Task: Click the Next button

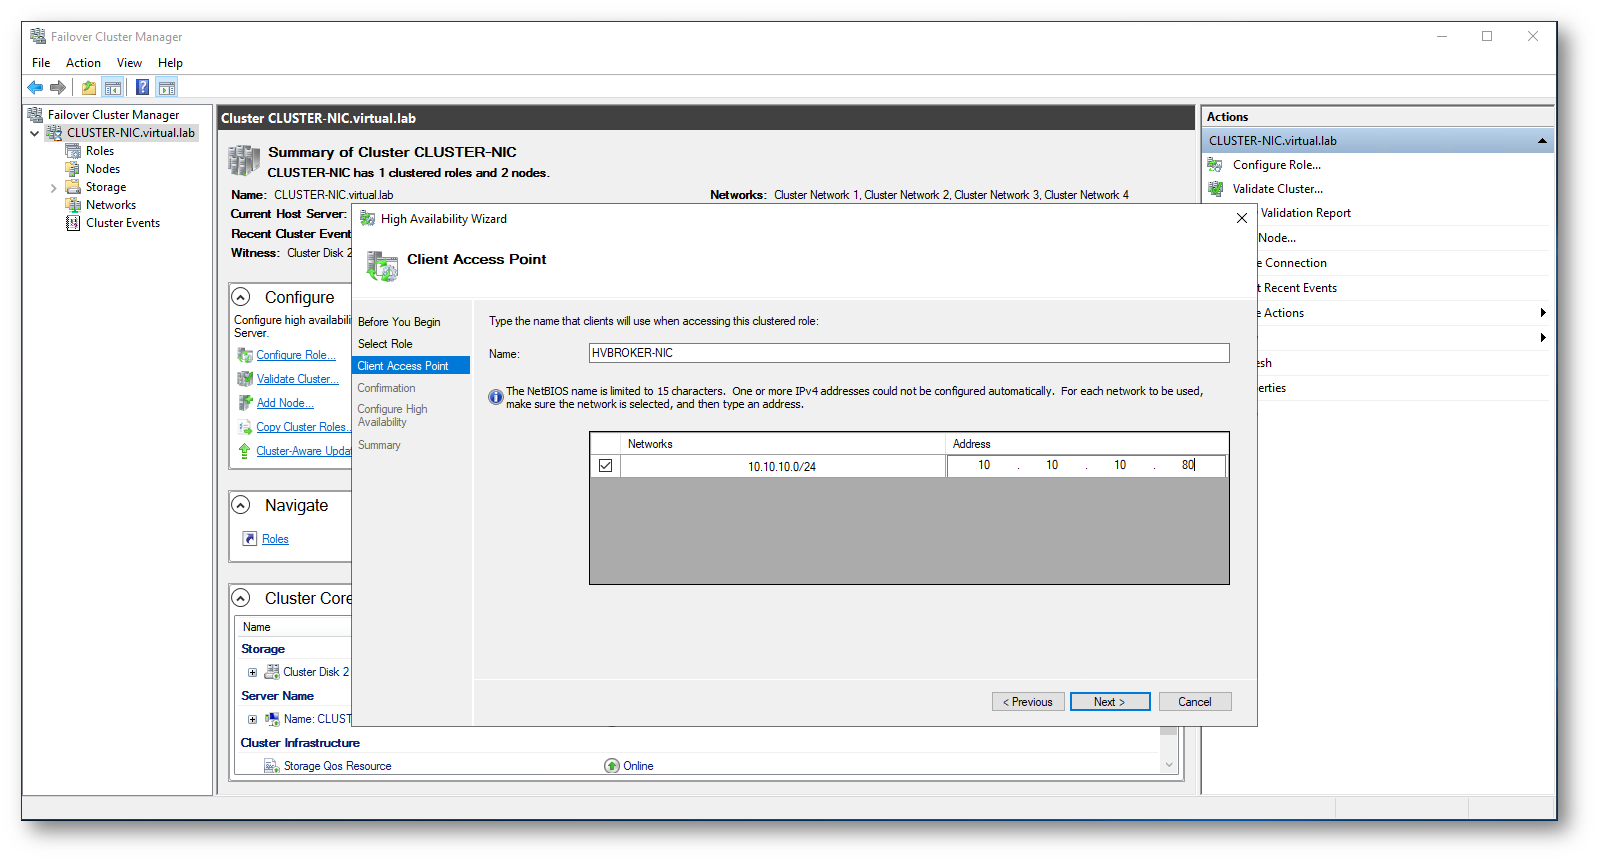Action: (1110, 702)
